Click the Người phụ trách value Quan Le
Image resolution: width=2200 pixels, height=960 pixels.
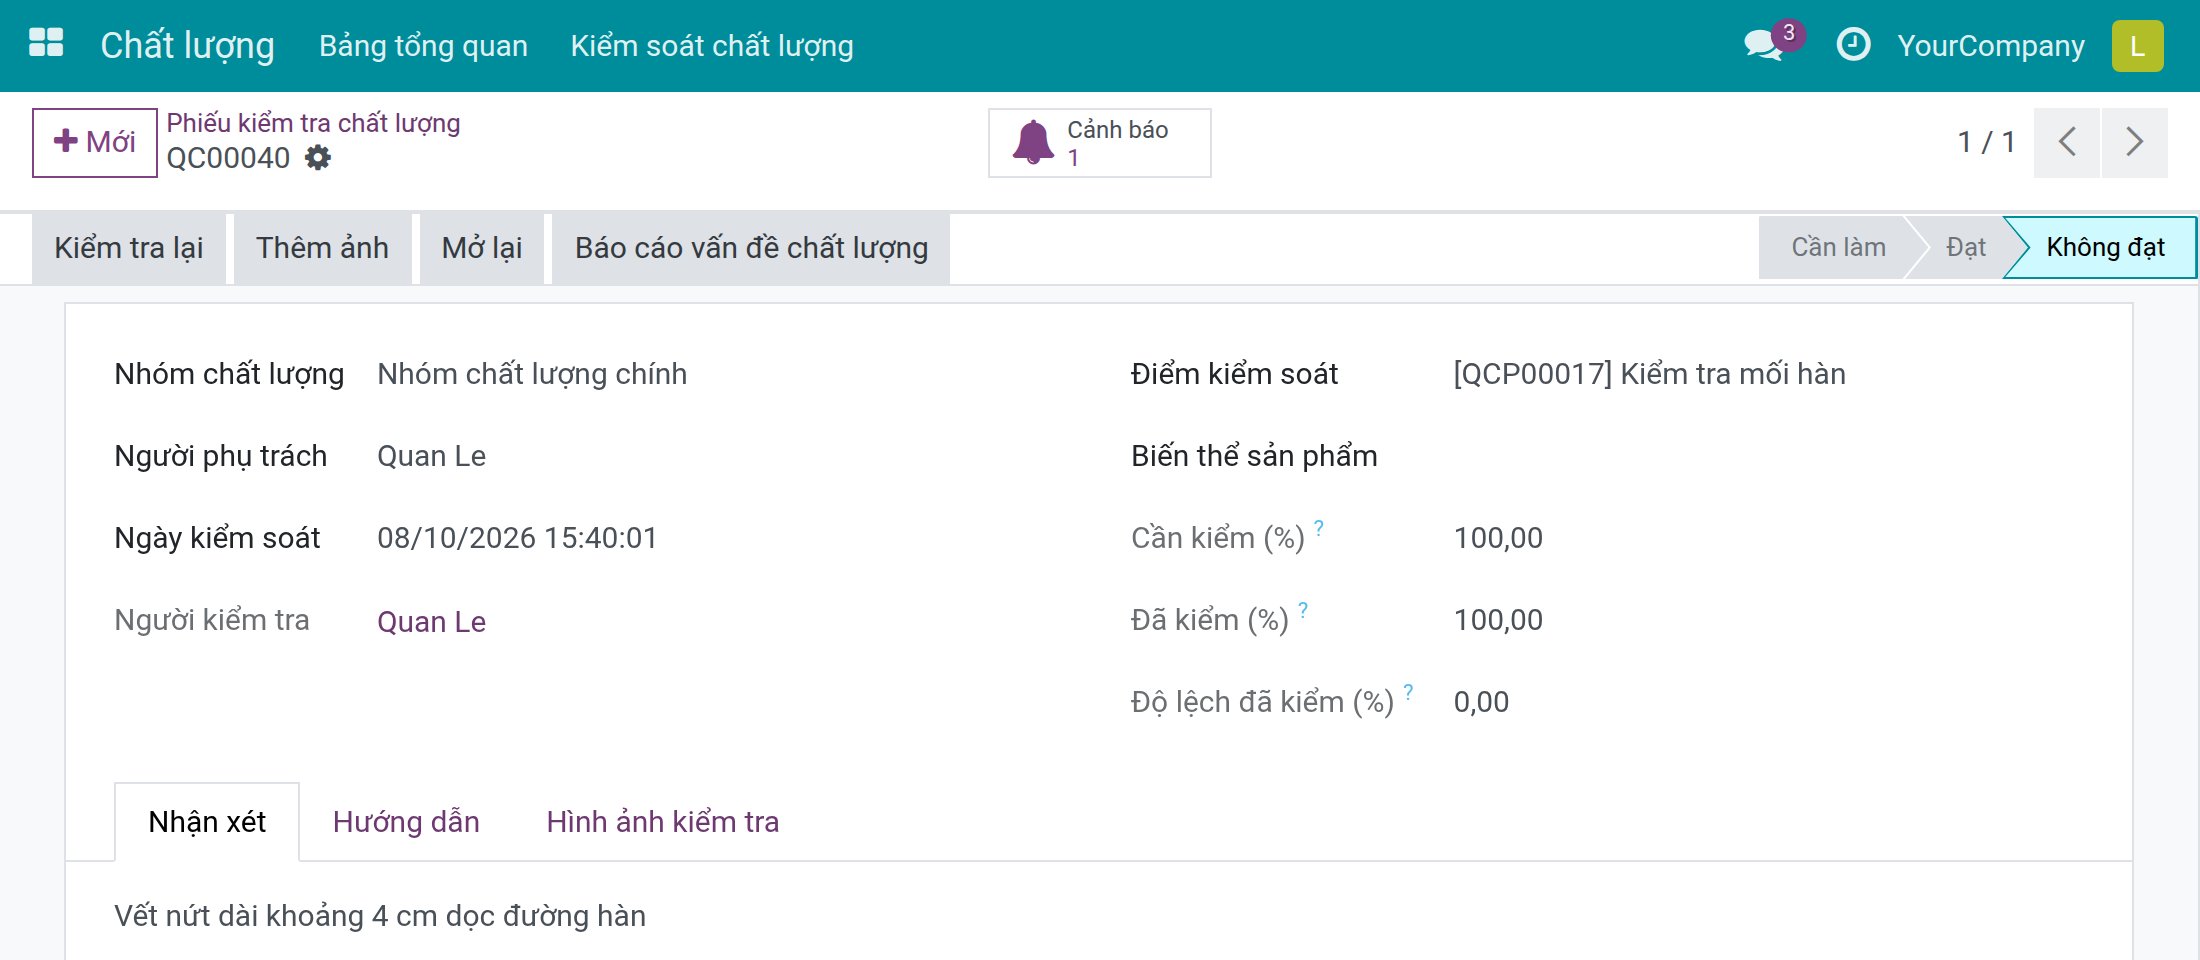[431, 456]
